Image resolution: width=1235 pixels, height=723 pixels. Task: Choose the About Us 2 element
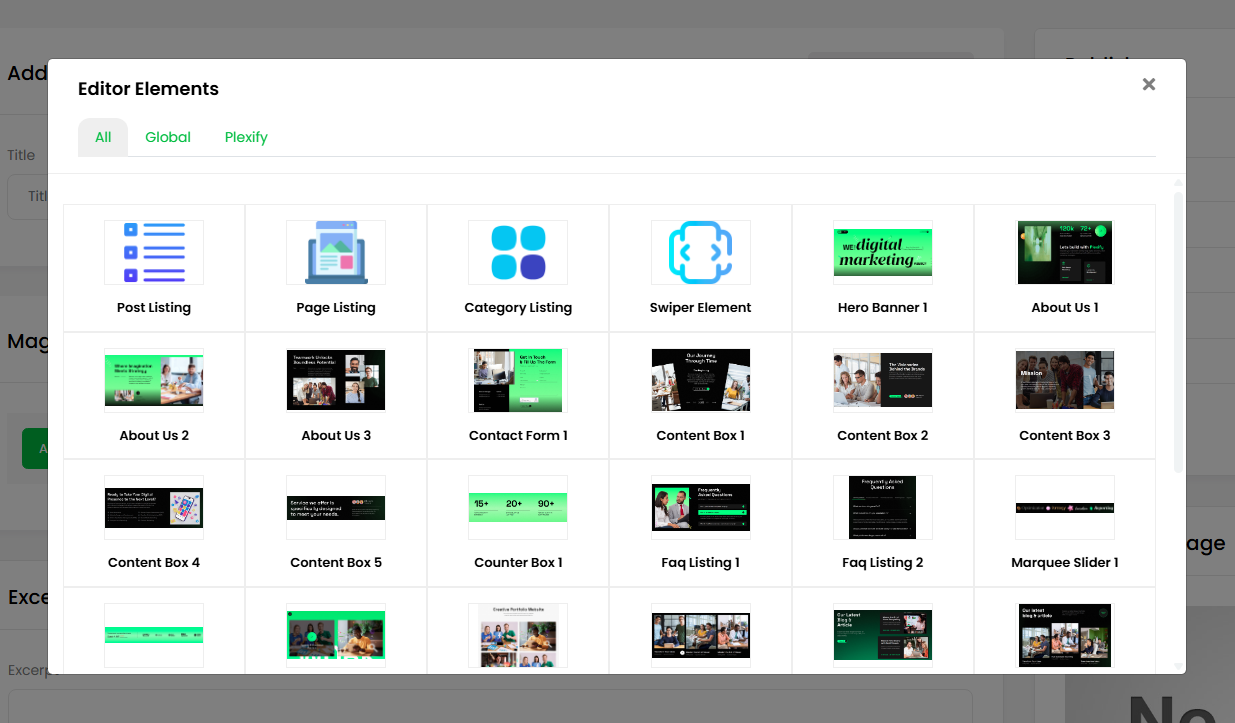click(x=154, y=380)
